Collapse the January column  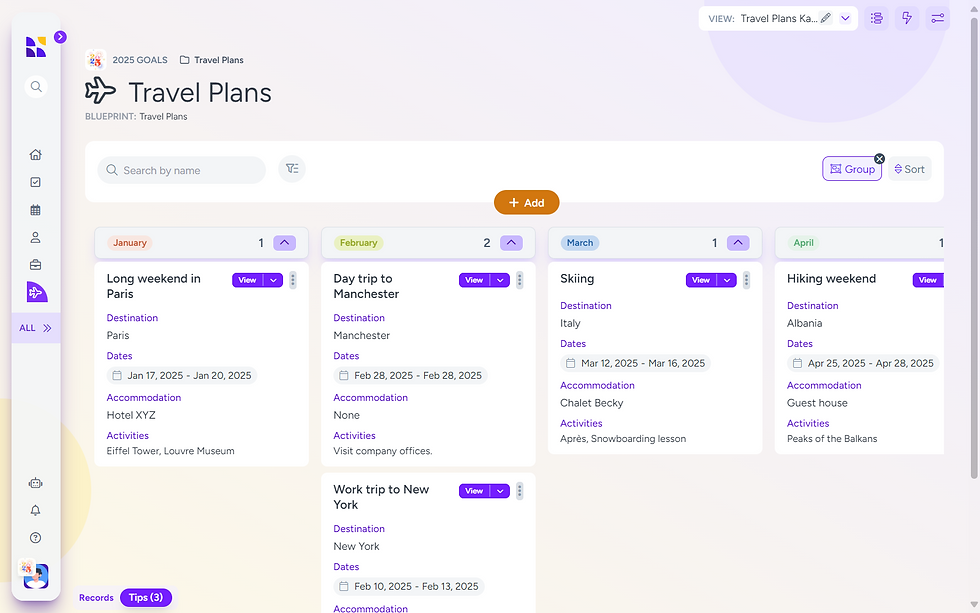284,242
